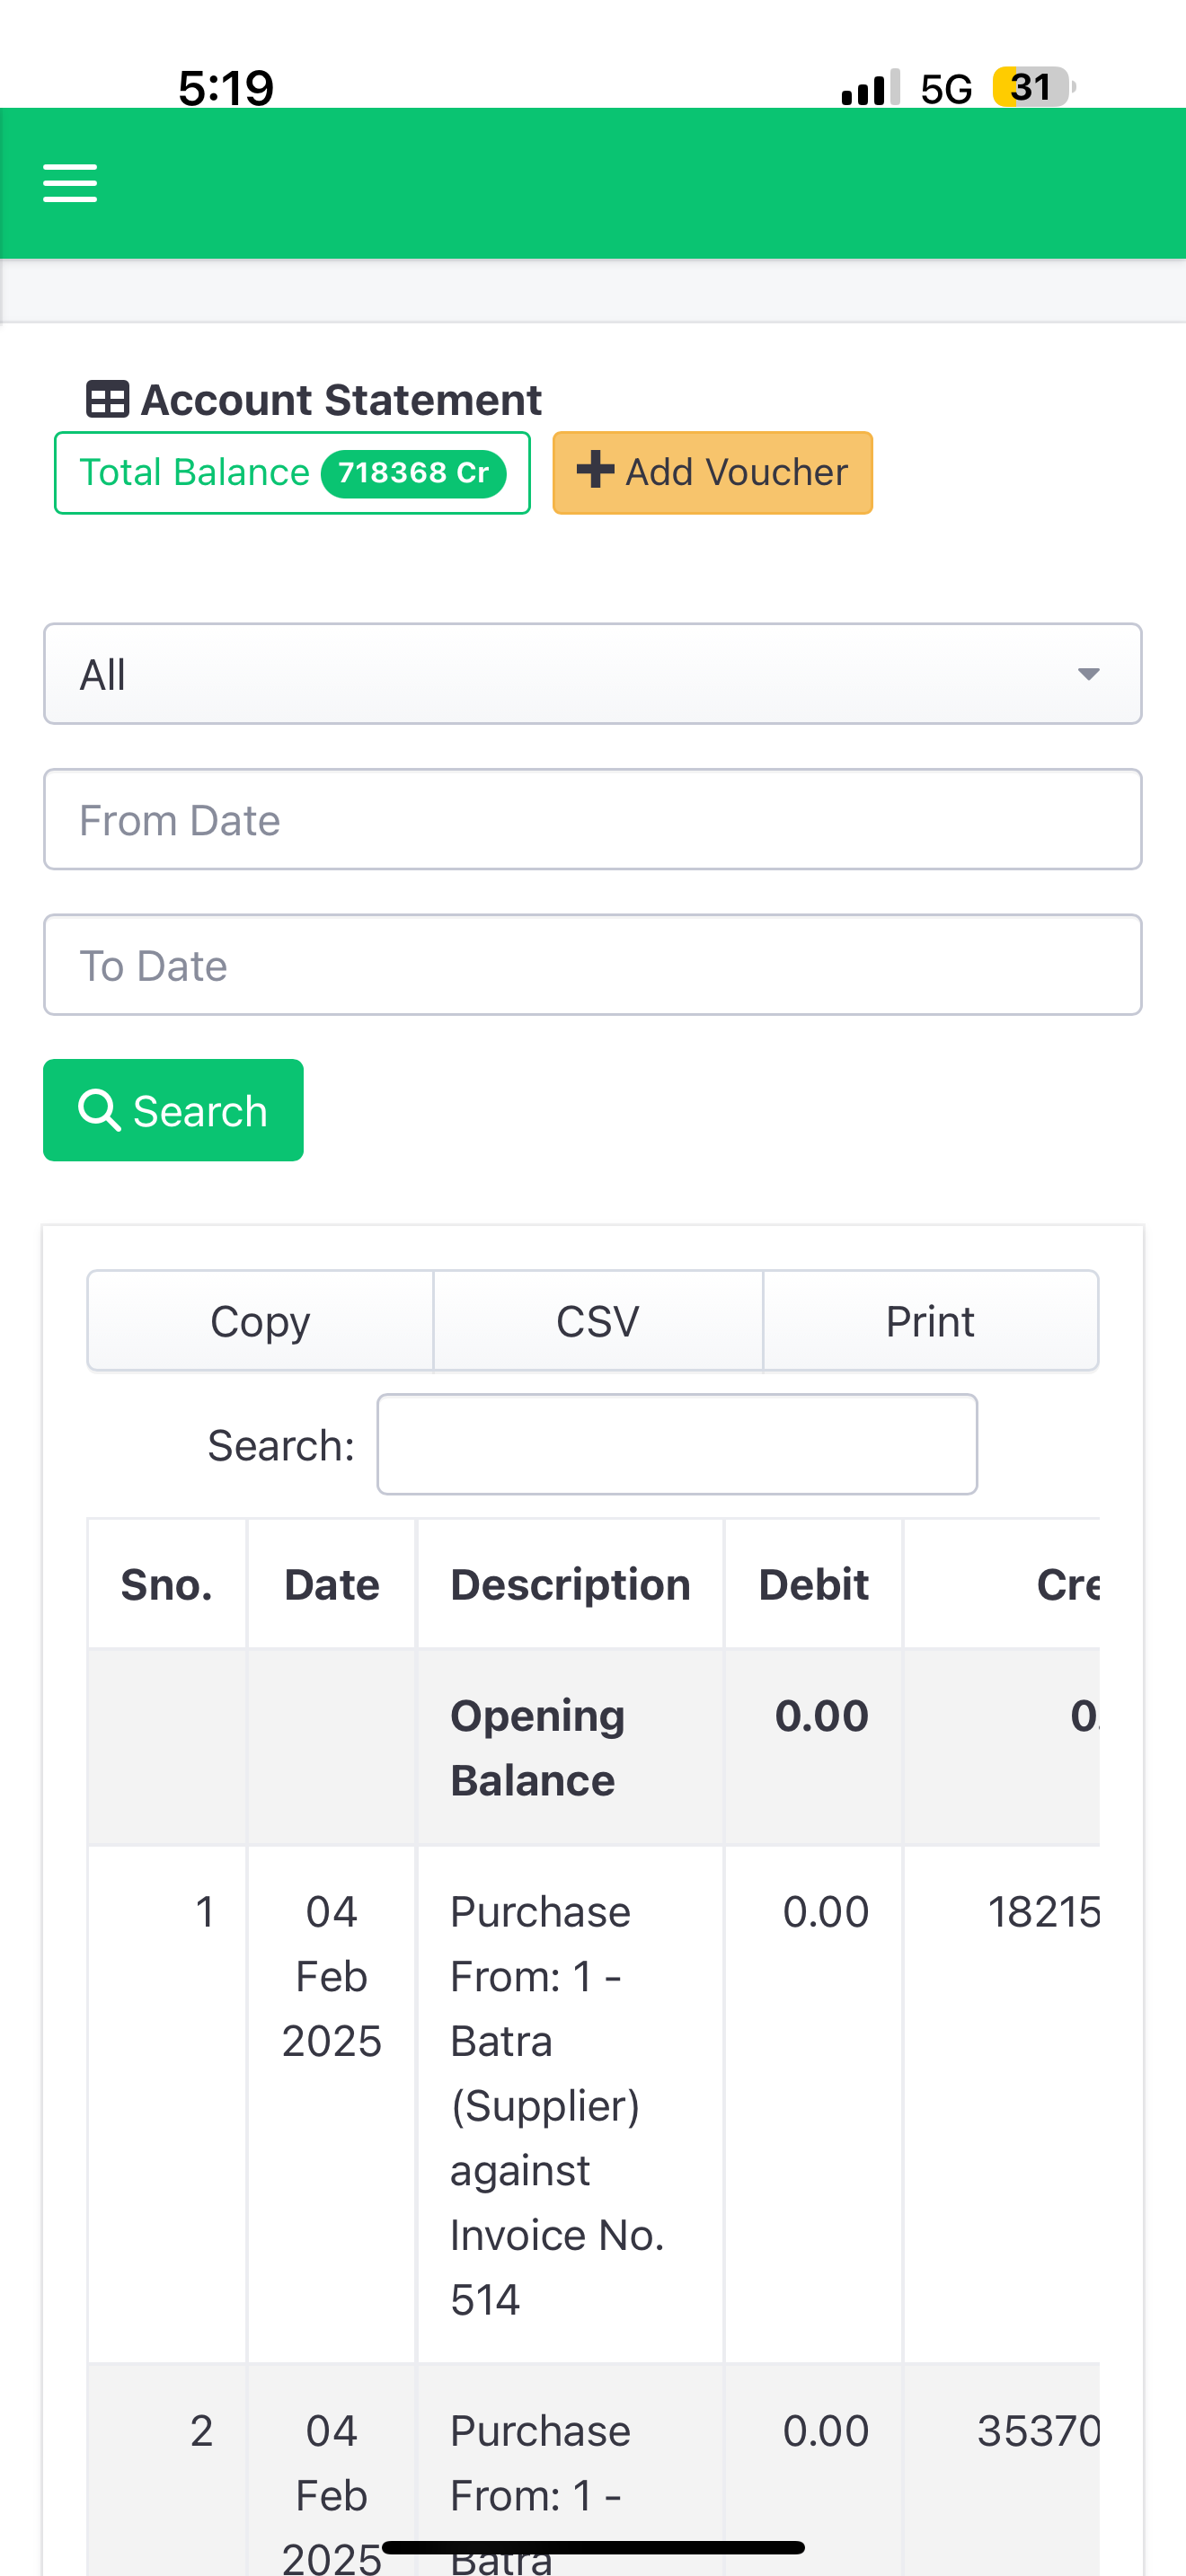This screenshot has height=2576, width=1186.
Task: Click the dropdown arrow beside All
Action: point(1088,674)
